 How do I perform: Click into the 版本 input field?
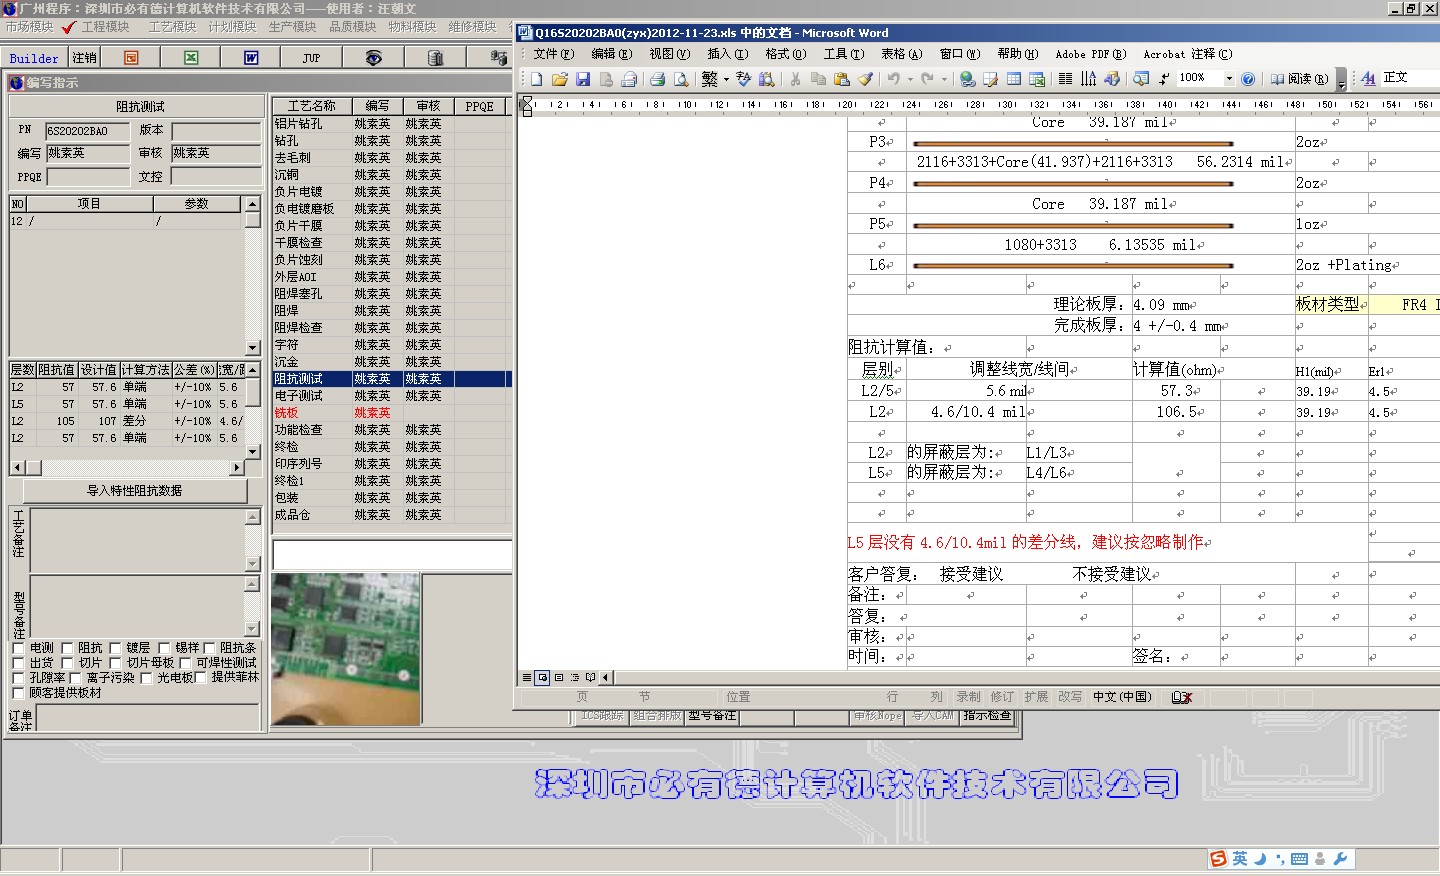216,131
